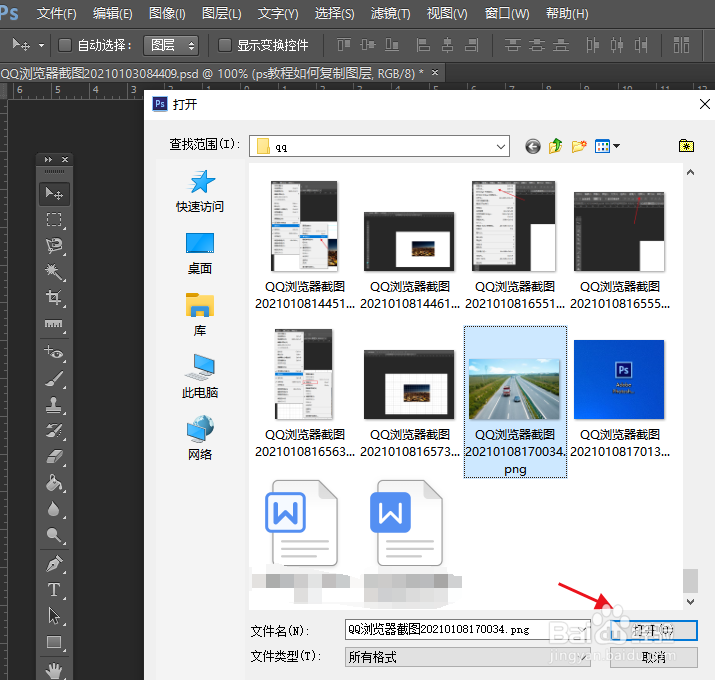The image size is (715, 680).
Task: Collapse the toolbox with double-arrow
Action: coord(48,160)
